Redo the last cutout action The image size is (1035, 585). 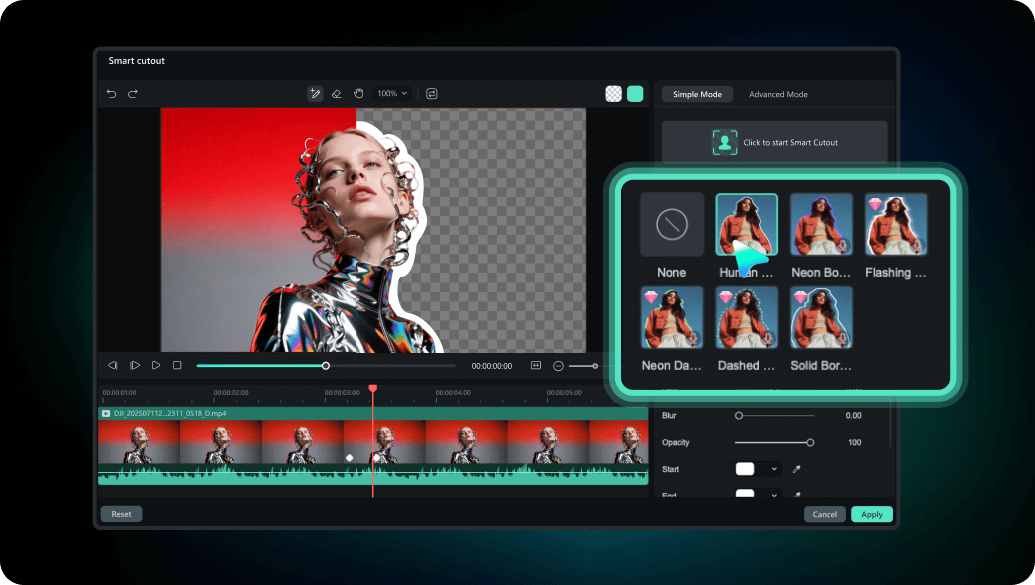[133, 94]
